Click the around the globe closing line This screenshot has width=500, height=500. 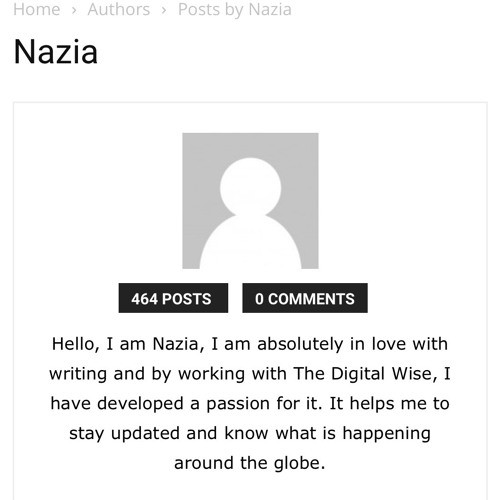[x=250, y=463]
